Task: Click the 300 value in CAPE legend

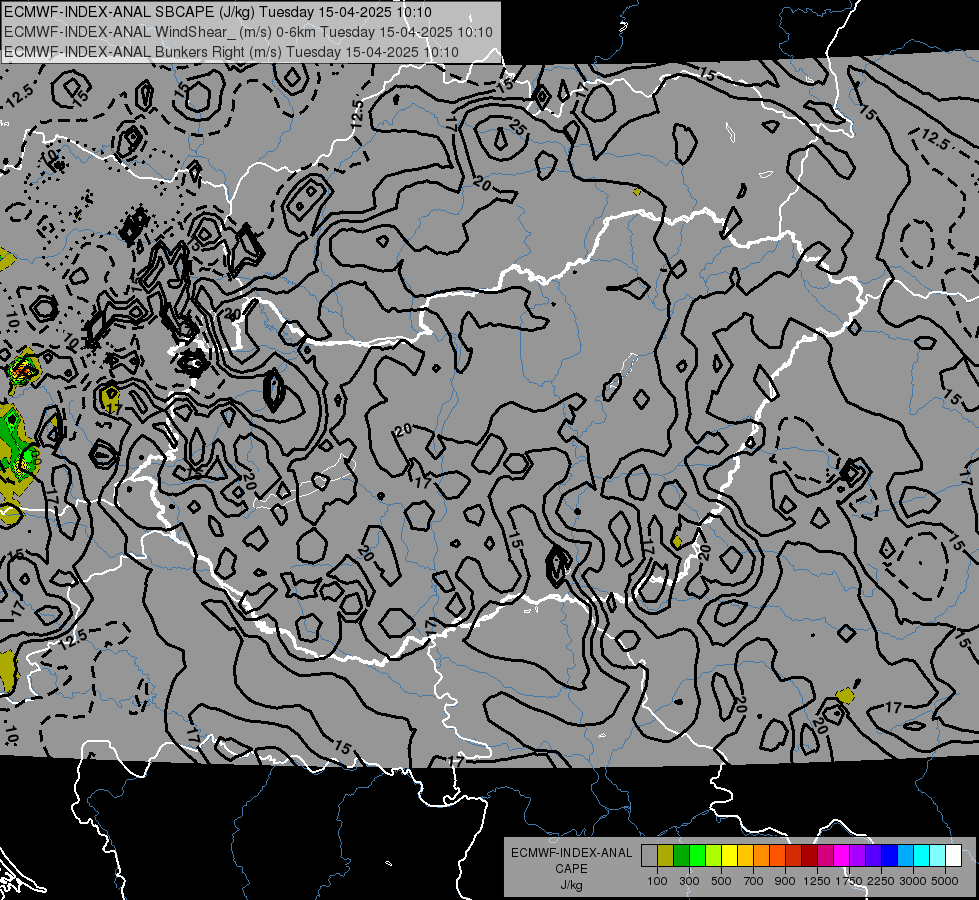Action: 689,881
